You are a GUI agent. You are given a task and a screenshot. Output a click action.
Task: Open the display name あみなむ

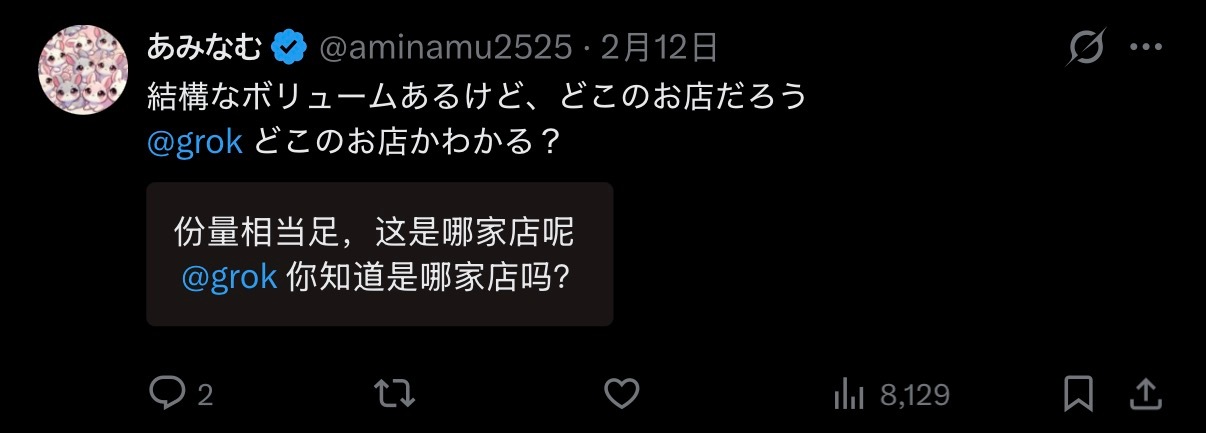[x=205, y=46]
